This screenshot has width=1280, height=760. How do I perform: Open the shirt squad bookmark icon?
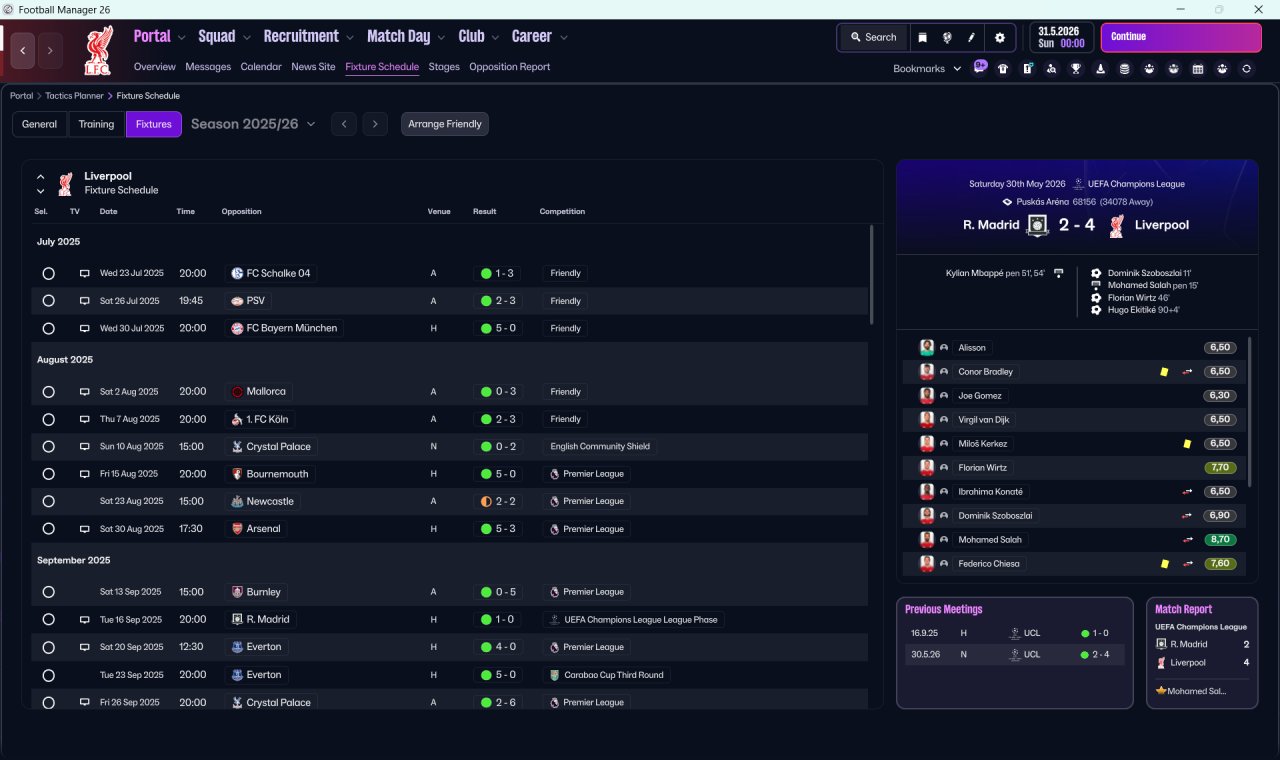(1003, 69)
